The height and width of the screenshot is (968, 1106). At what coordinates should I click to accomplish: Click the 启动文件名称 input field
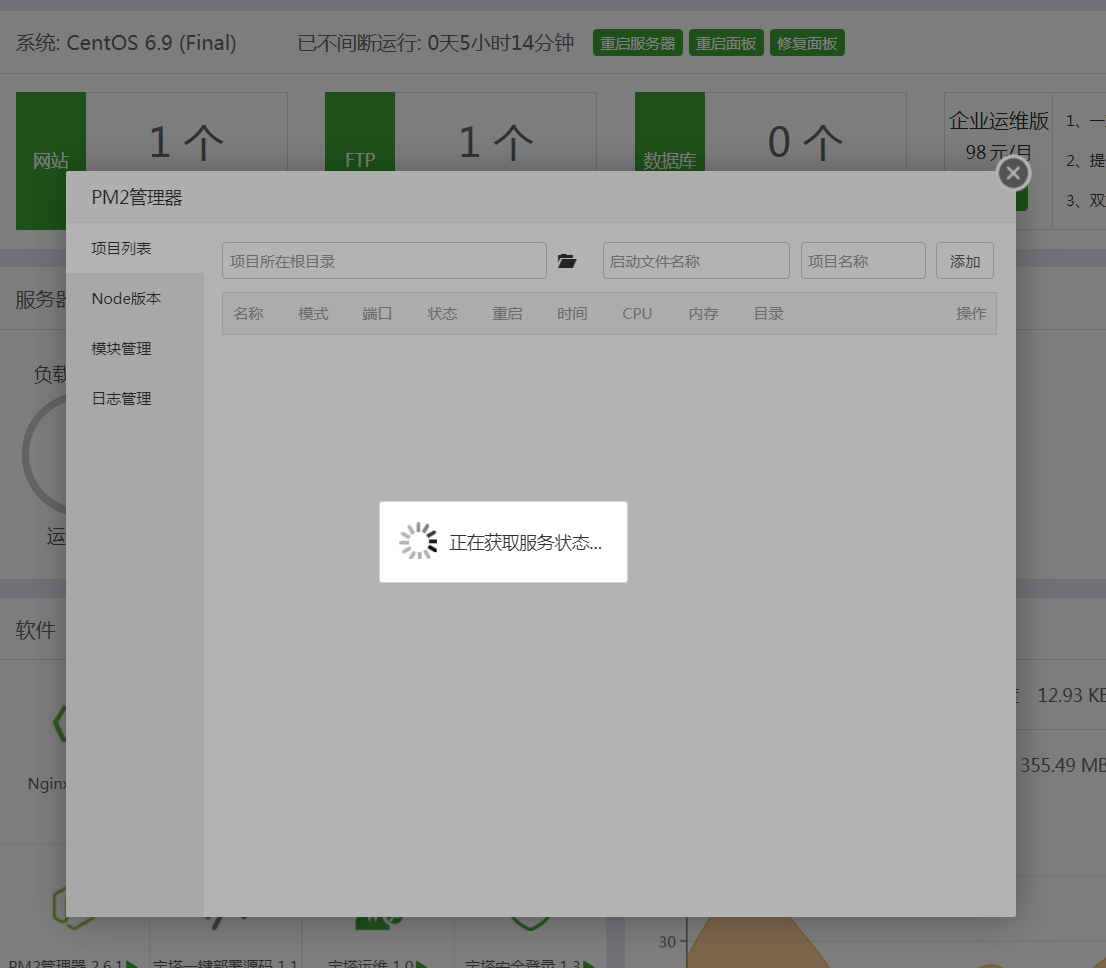[x=695, y=260]
